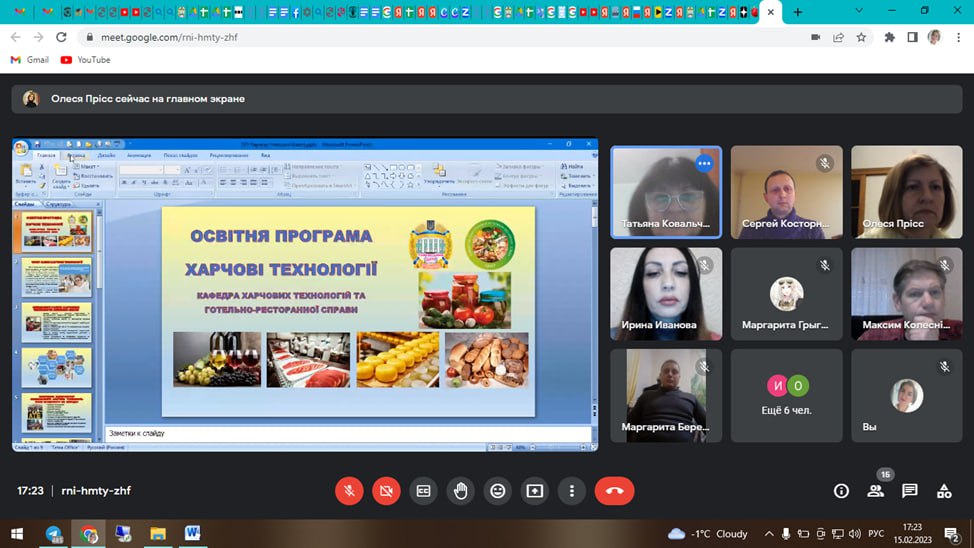Screen dimensions: 974x548
Task: Bookmark this page with the star
Action: (861, 37)
